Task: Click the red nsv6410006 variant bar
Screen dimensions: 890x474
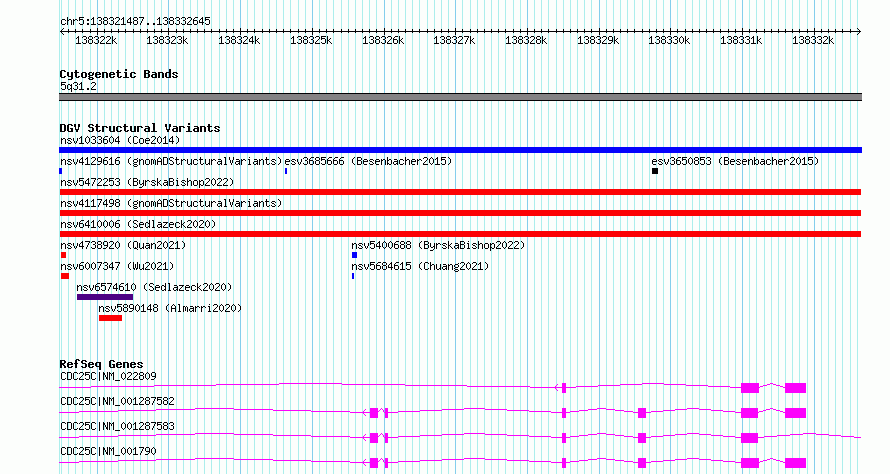Action: [x=460, y=234]
